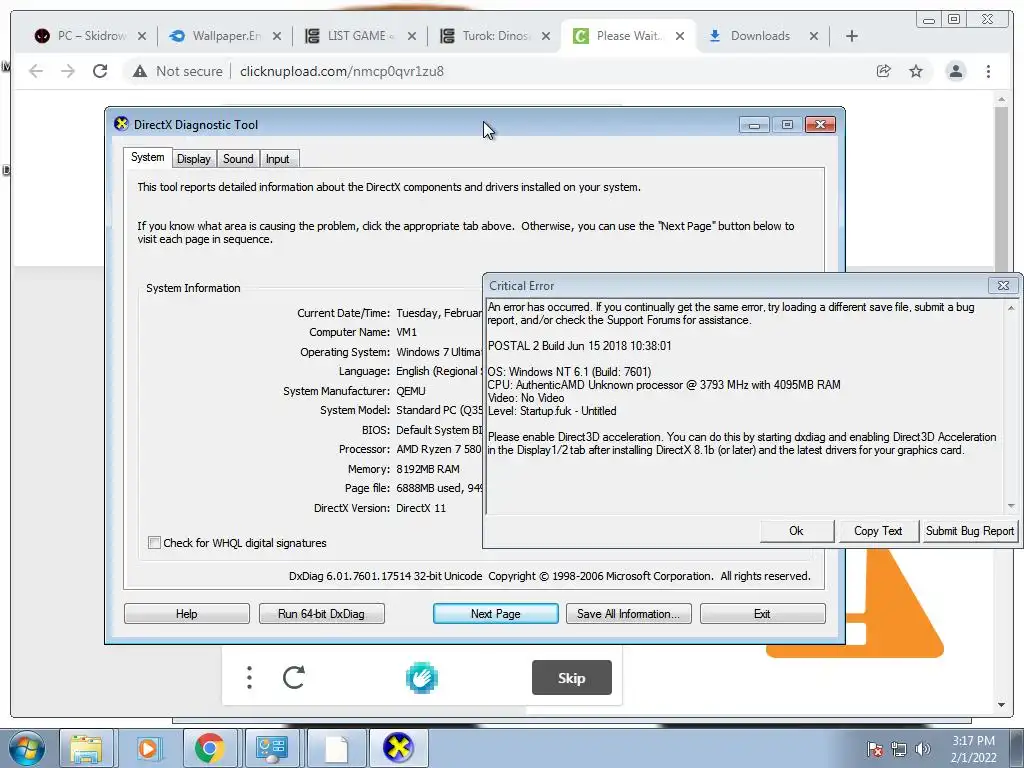Click three-dot options icon beside Skip
1024x768 pixels.
tap(249, 677)
